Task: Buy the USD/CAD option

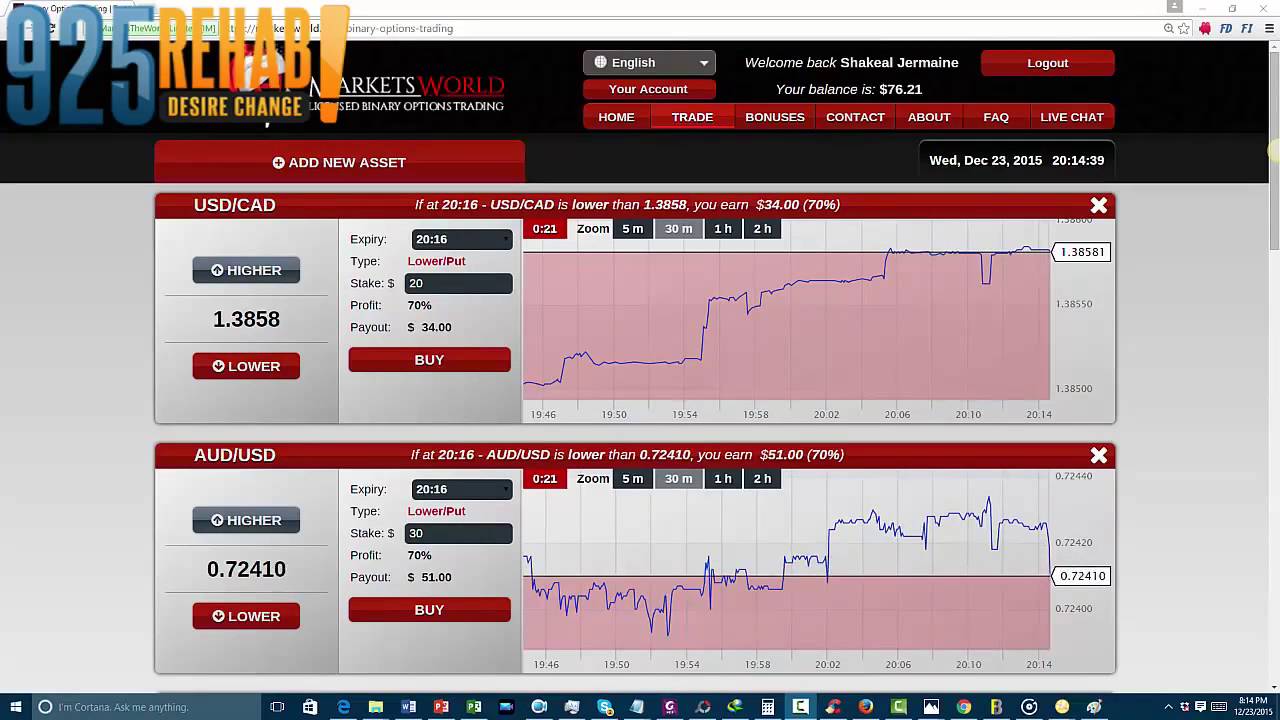Action: 430,360
